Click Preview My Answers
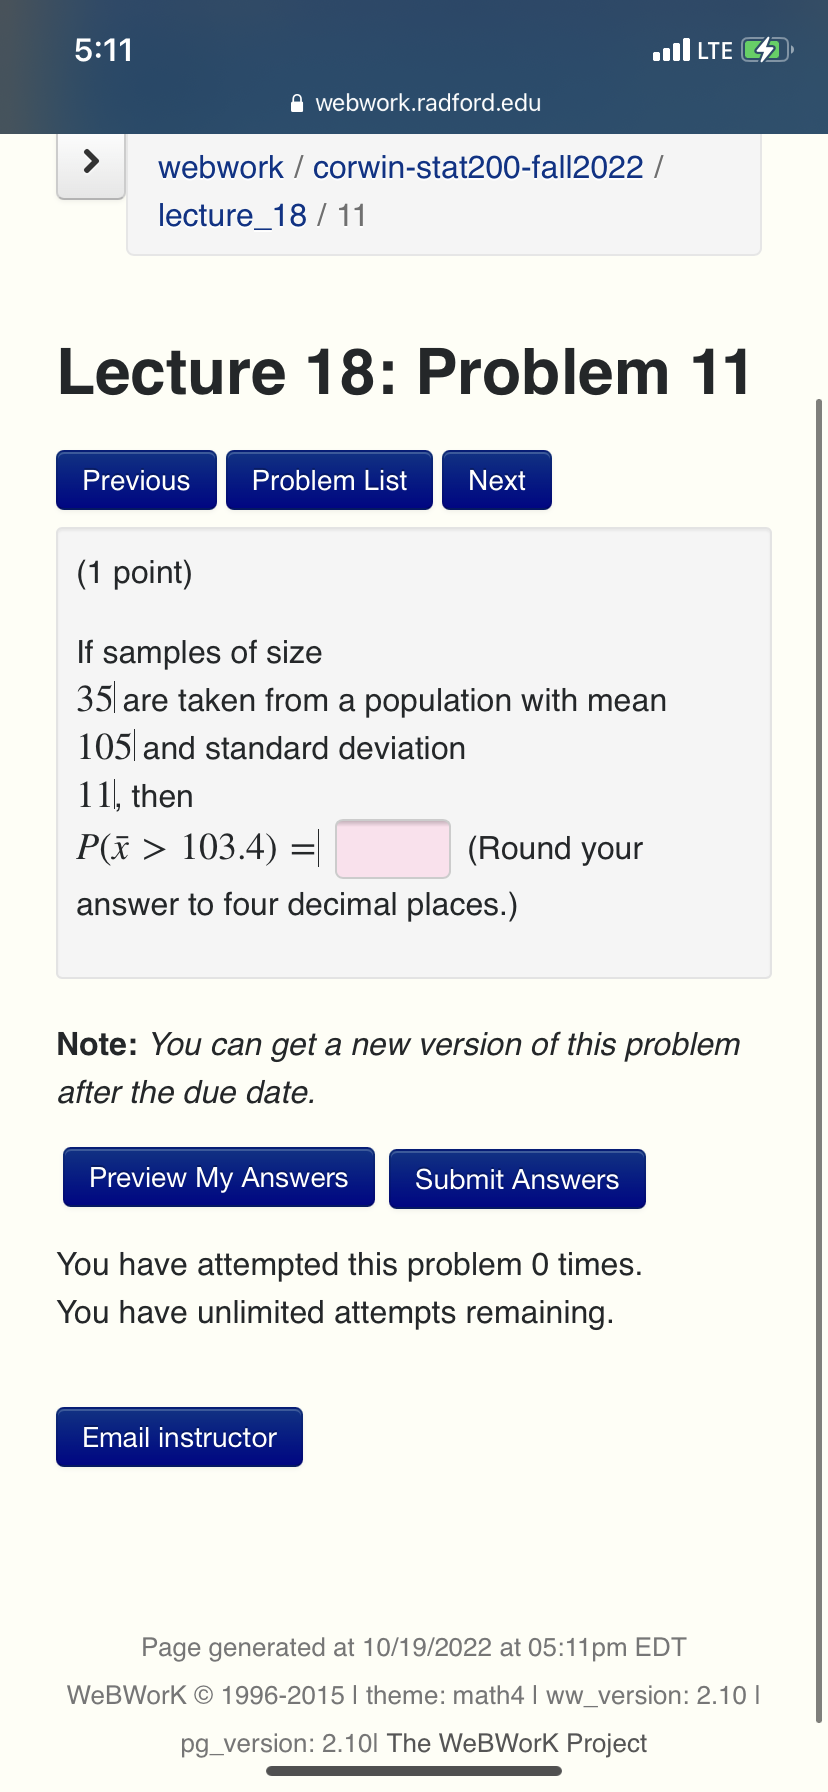828x1792 pixels. pyautogui.click(x=218, y=1177)
